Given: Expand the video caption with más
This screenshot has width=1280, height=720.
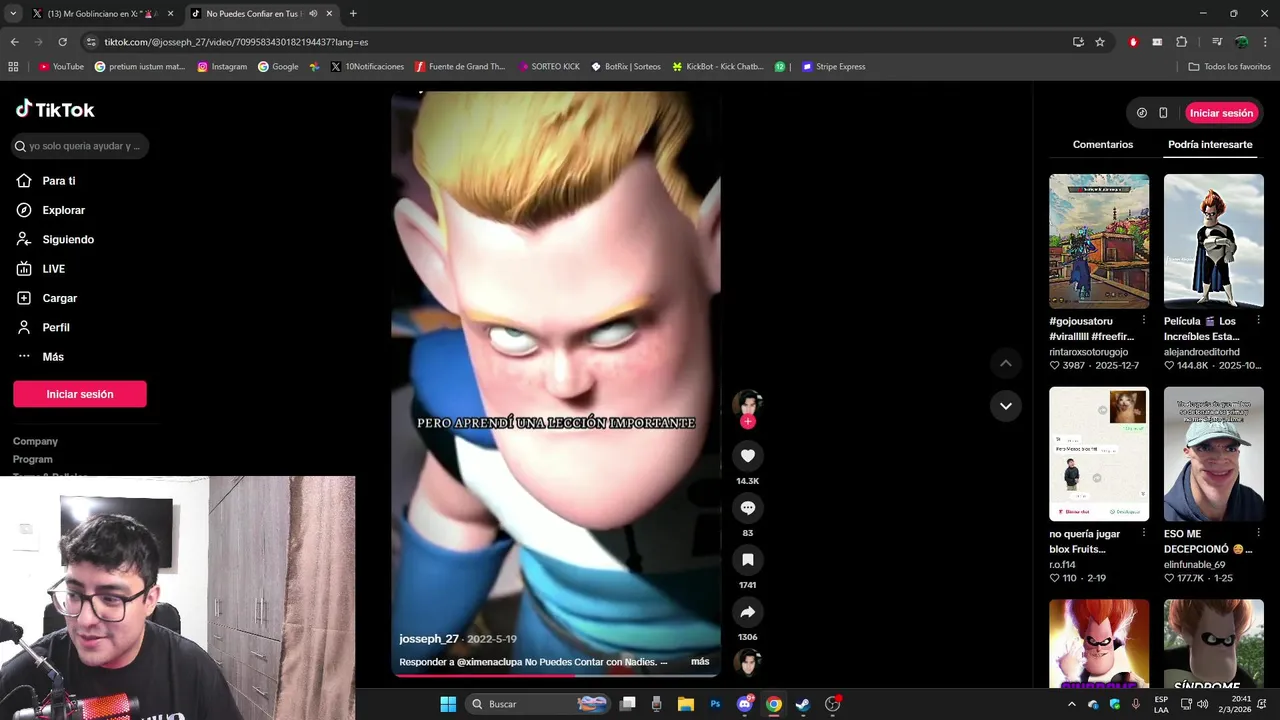Looking at the screenshot, I should pos(700,662).
